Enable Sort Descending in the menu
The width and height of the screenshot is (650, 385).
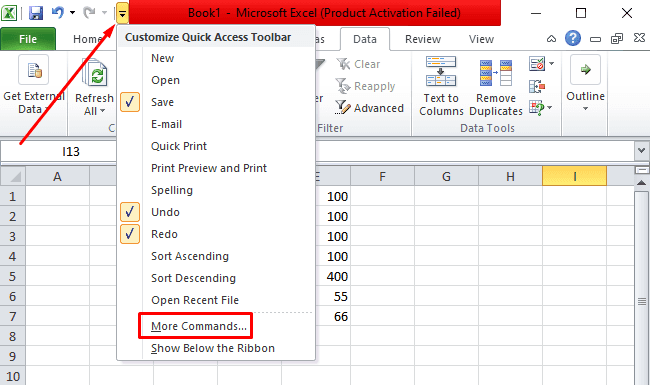(x=216, y=278)
